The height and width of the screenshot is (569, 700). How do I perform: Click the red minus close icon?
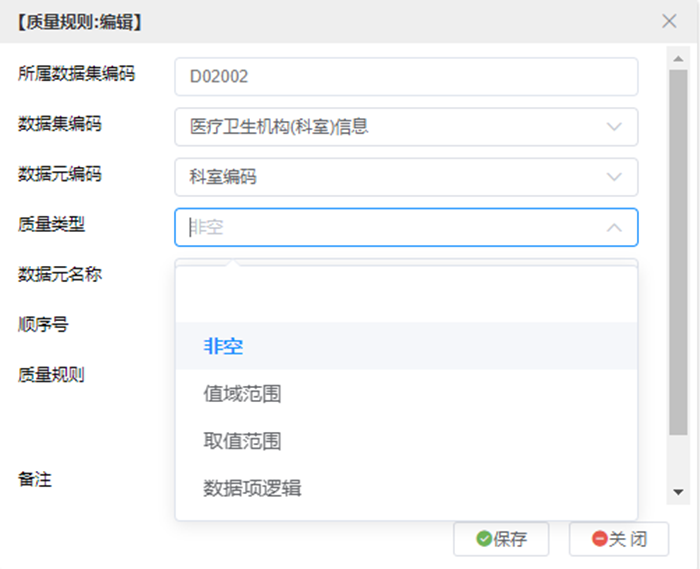(600, 539)
